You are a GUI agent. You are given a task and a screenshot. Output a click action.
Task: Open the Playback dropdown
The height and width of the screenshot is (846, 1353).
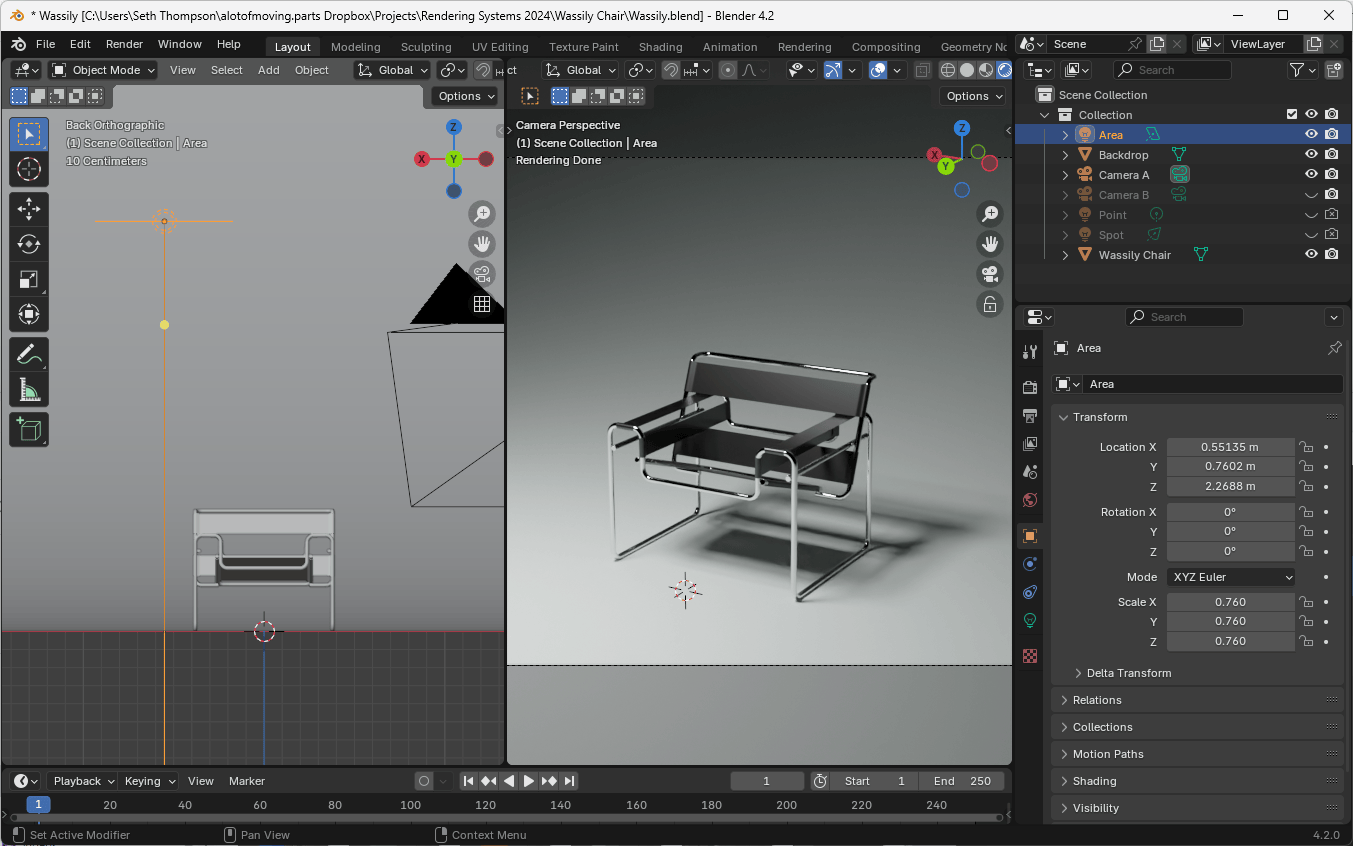coord(83,781)
